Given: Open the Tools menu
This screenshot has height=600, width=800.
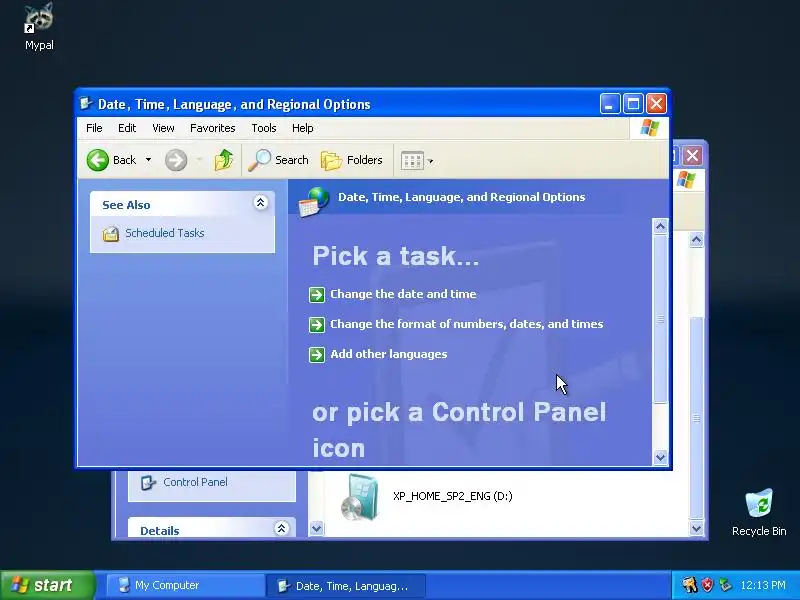Looking at the screenshot, I should point(264,128).
